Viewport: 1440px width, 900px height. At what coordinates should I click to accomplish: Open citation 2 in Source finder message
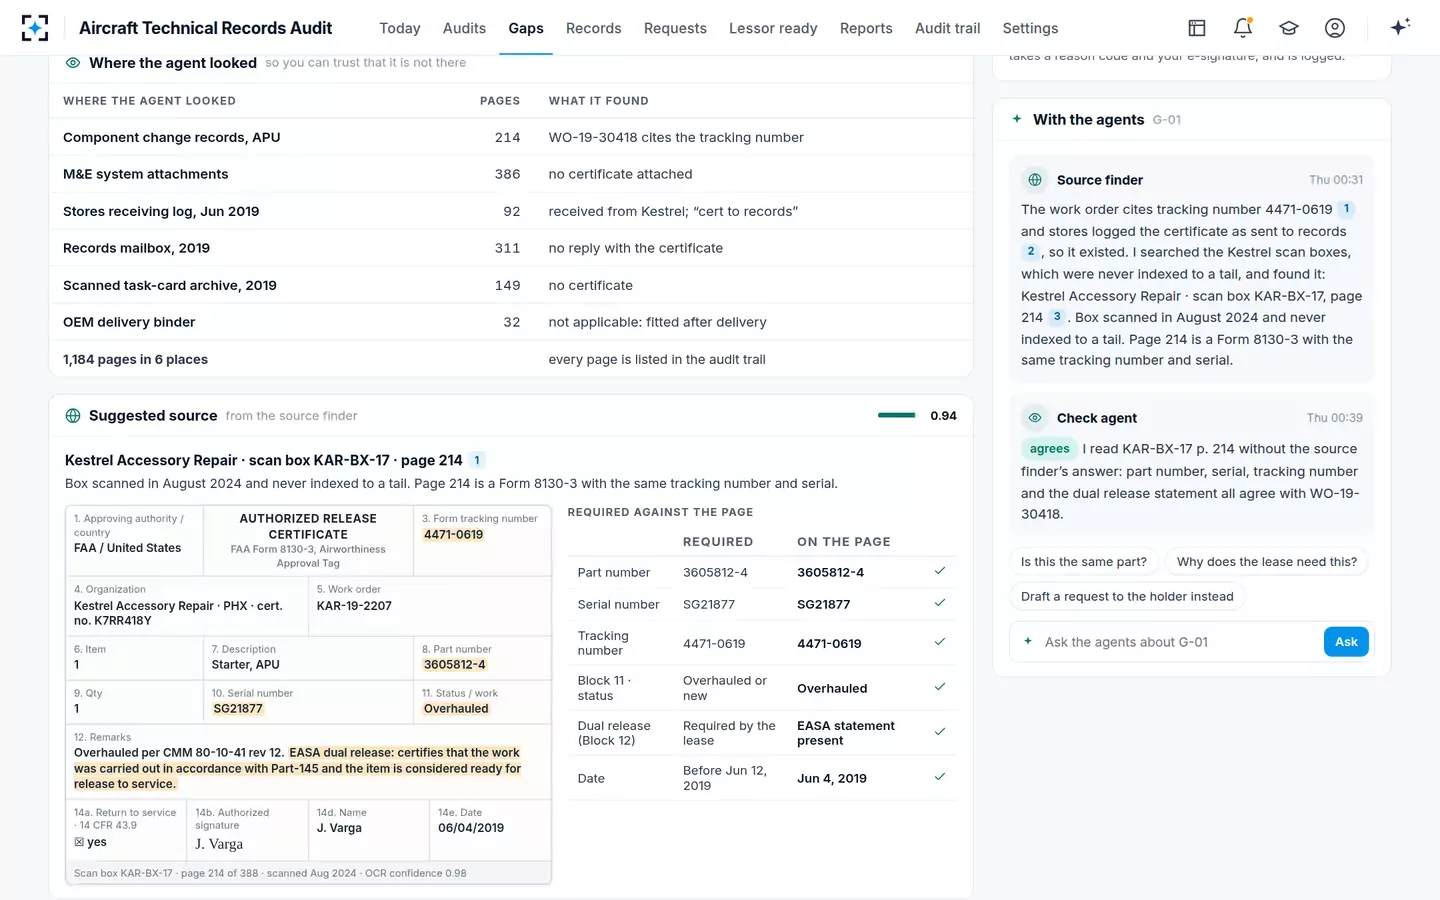pyautogui.click(x=1031, y=252)
